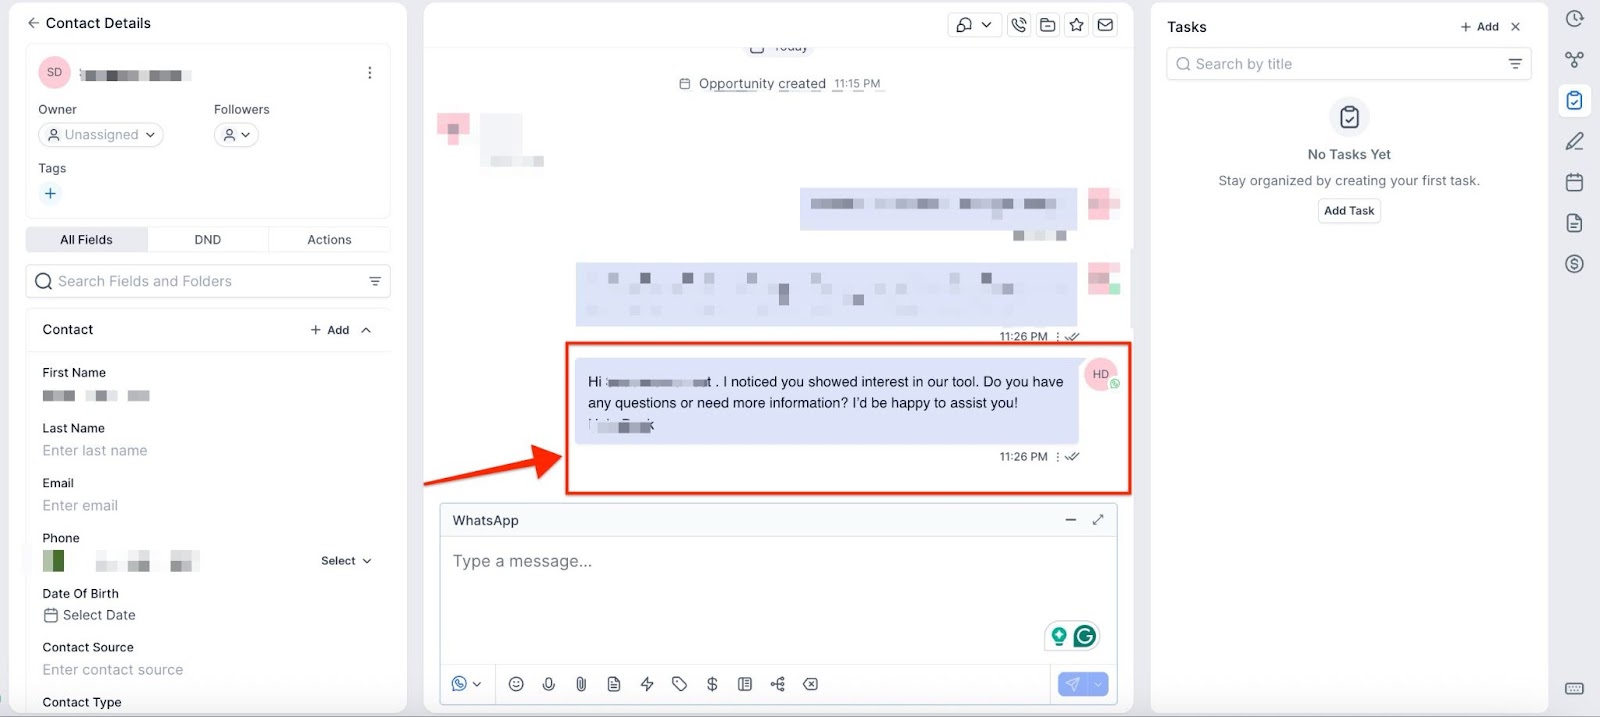Click the template icon in composer toolbar
Viewport: 1600px width, 717px height.
(745, 685)
